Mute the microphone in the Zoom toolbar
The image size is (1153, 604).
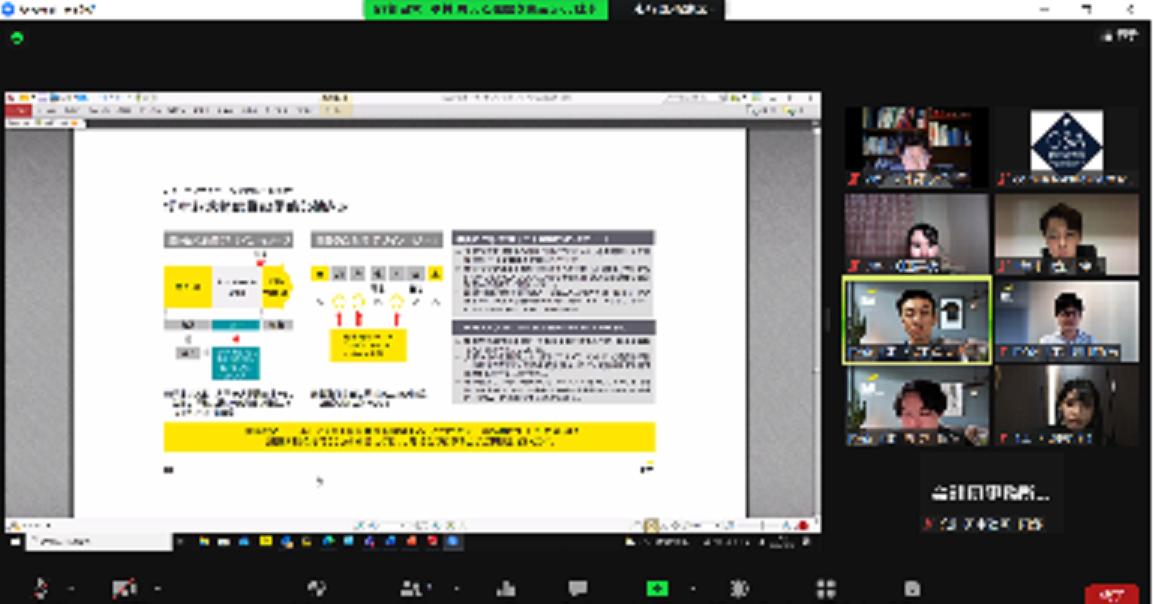point(40,588)
